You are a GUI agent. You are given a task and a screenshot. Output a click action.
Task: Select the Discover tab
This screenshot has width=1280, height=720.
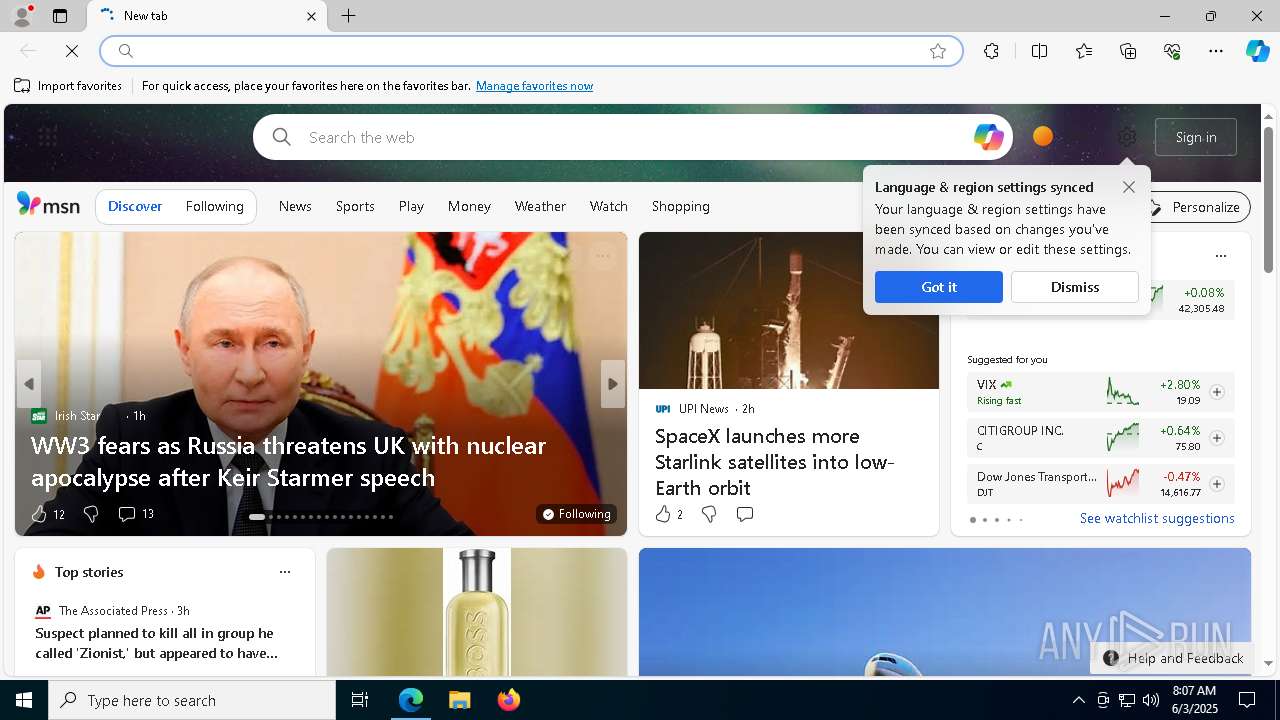[x=135, y=206]
